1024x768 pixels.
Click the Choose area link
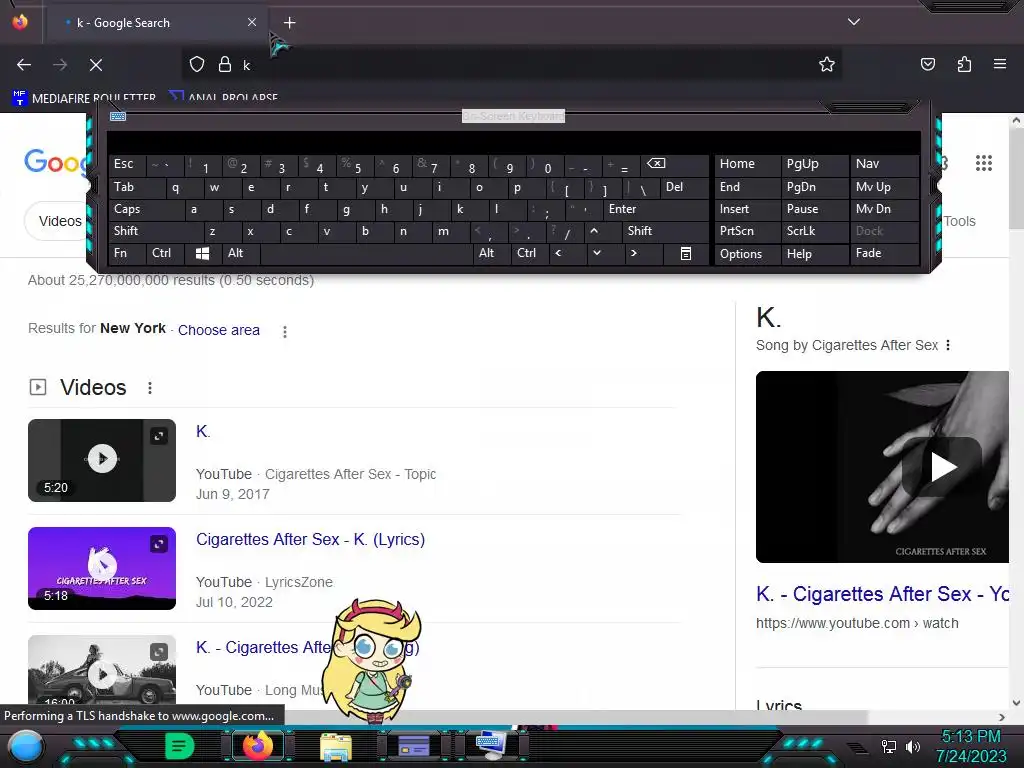[x=219, y=330]
